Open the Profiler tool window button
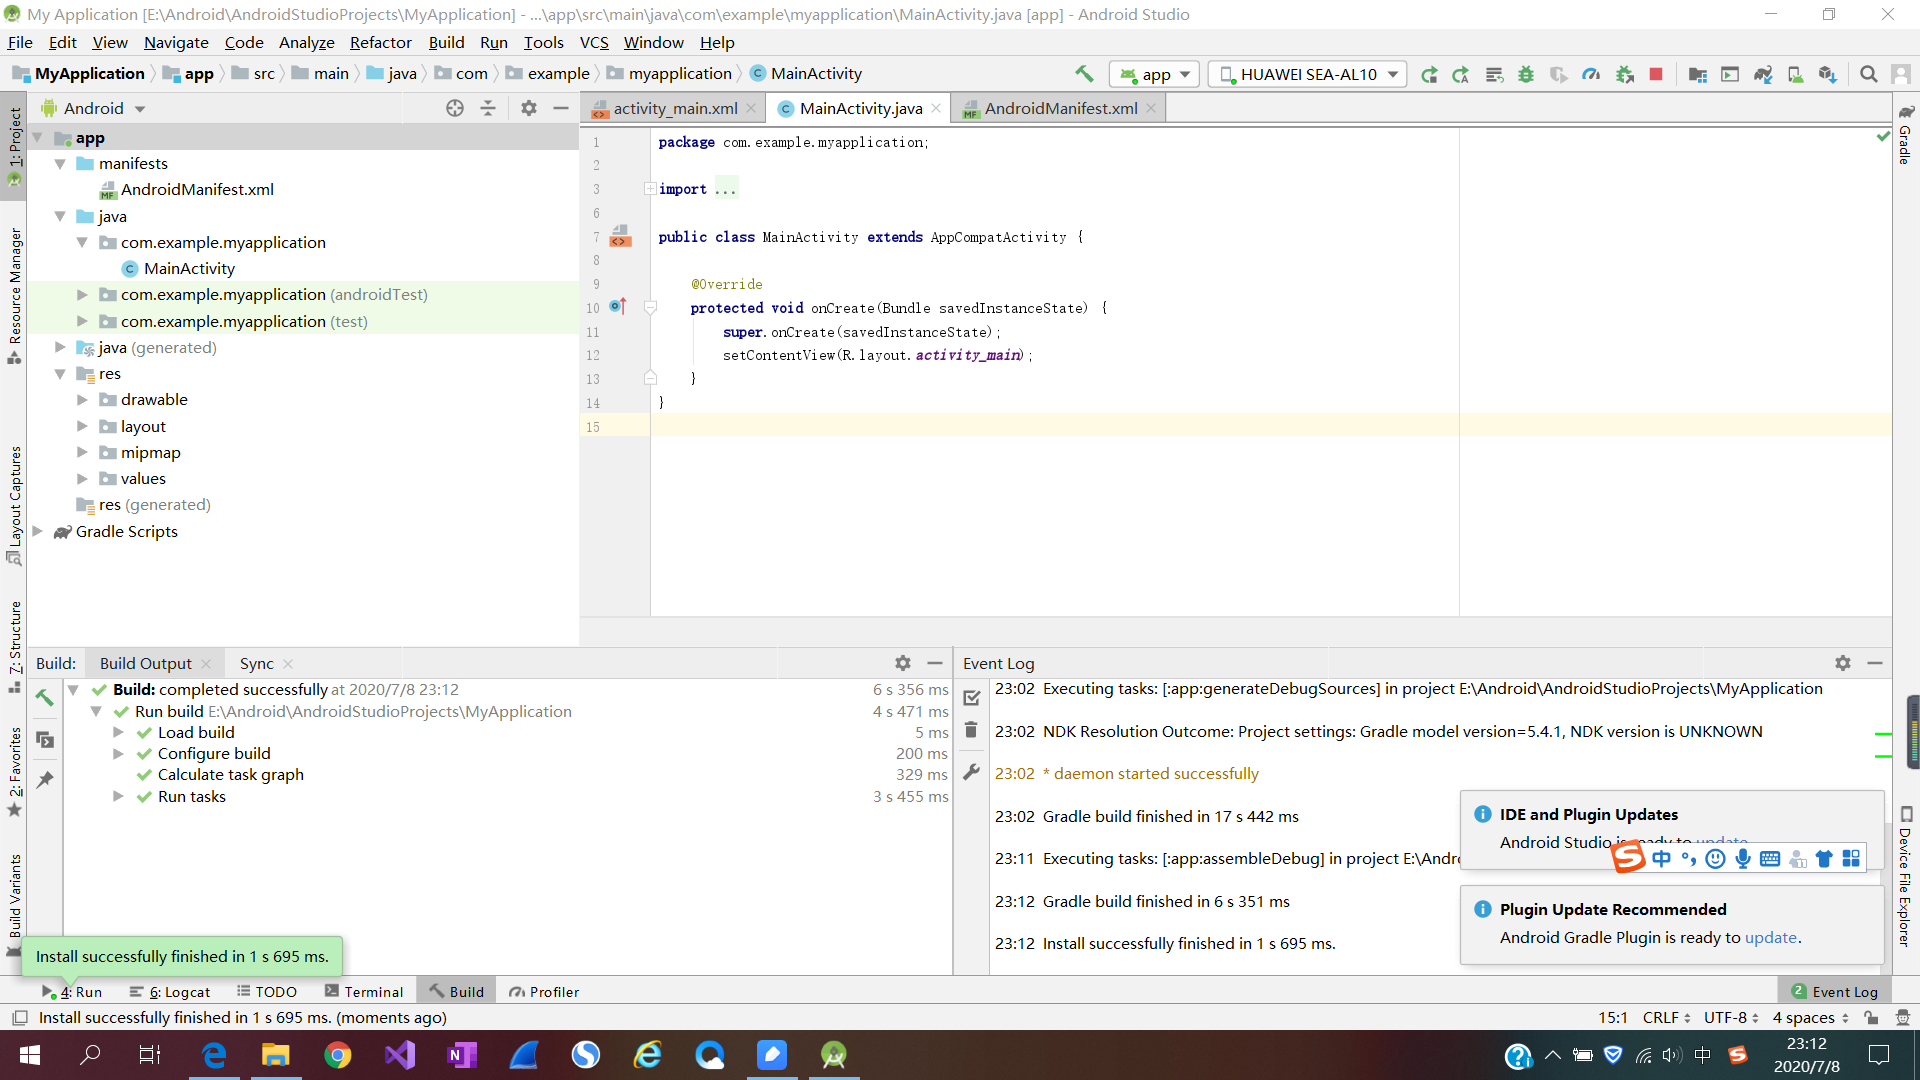Screen dimensions: 1920x1080 click(544, 992)
